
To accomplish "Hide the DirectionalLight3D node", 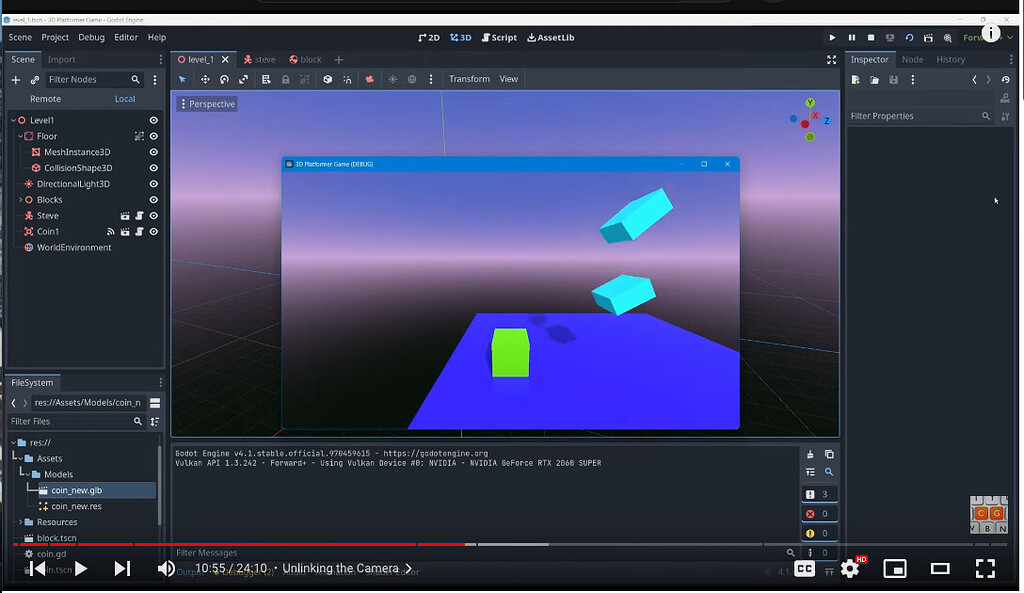I will tap(153, 183).
